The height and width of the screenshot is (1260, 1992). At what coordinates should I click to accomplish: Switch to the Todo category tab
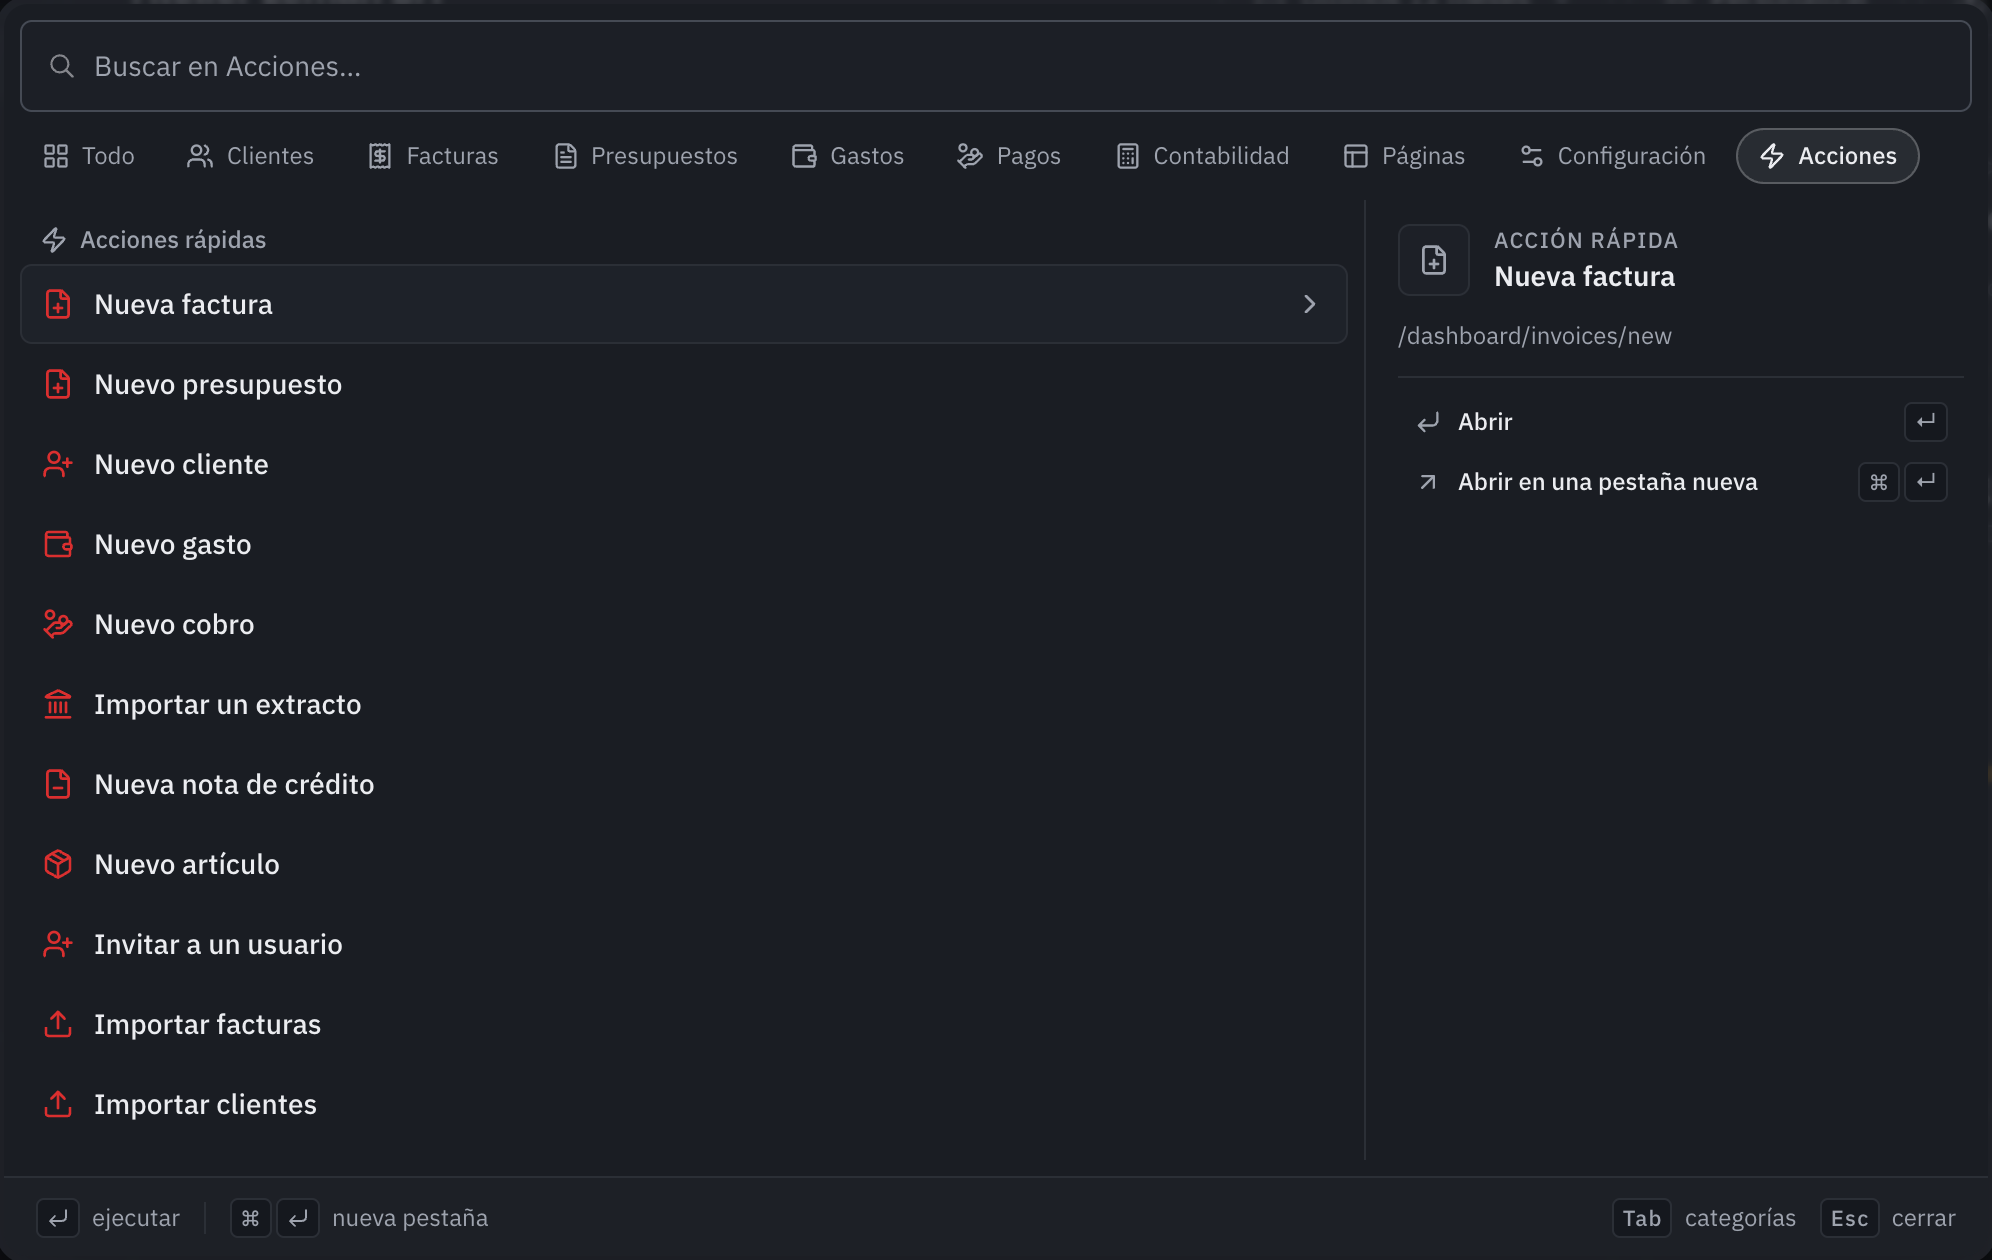click(x=89, y=156)
